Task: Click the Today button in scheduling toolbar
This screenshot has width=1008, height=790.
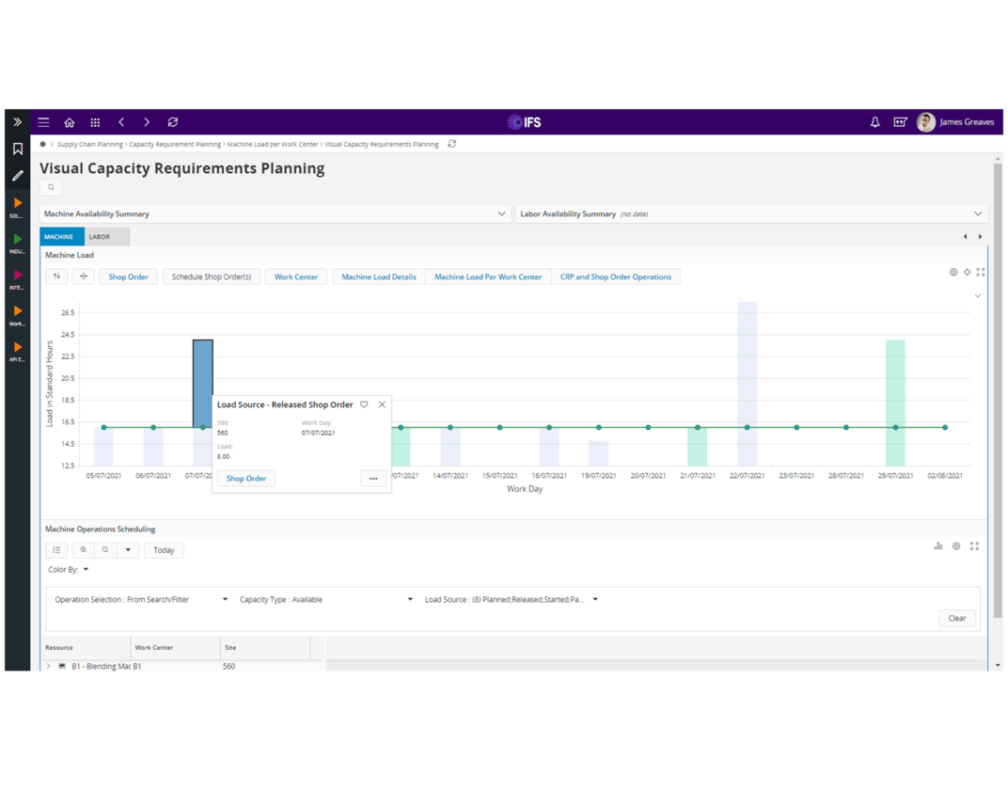Action: (163, 550)
